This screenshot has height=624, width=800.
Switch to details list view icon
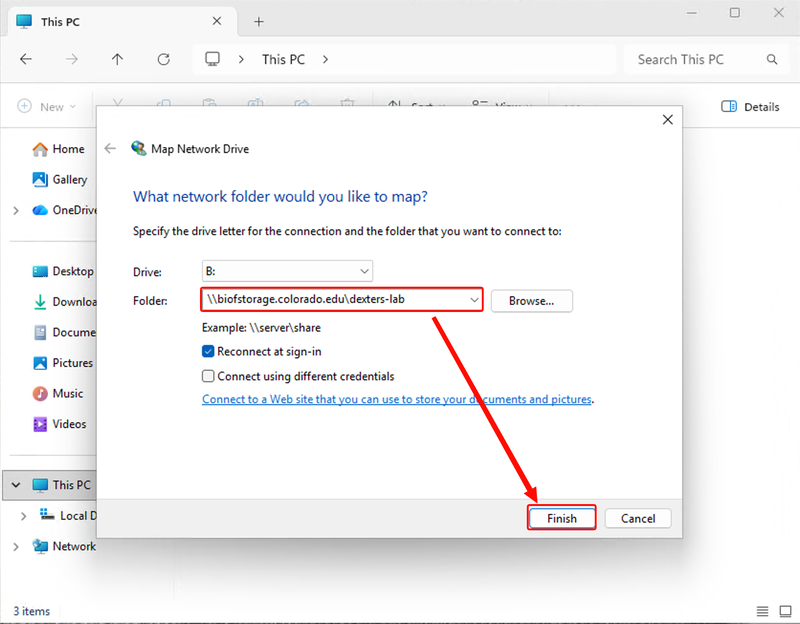(762, 611)
